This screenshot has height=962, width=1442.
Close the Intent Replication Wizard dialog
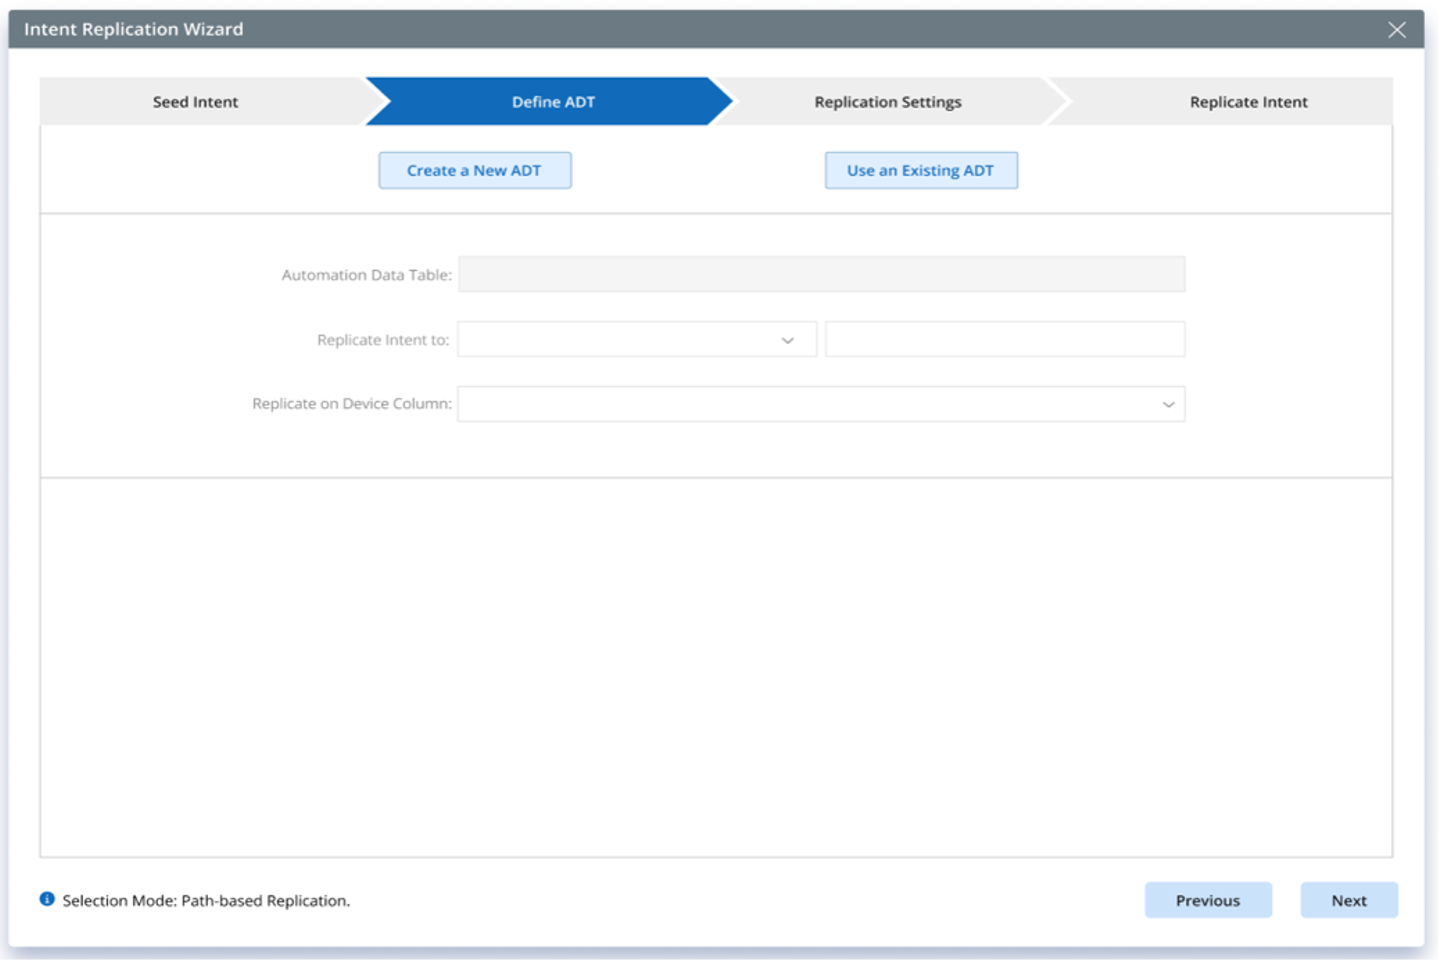1396,30
